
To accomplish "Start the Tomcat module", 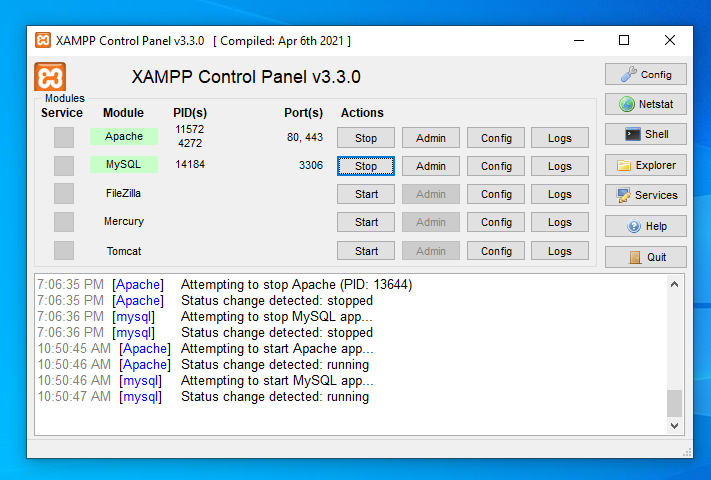I will (x=365, y=251).
